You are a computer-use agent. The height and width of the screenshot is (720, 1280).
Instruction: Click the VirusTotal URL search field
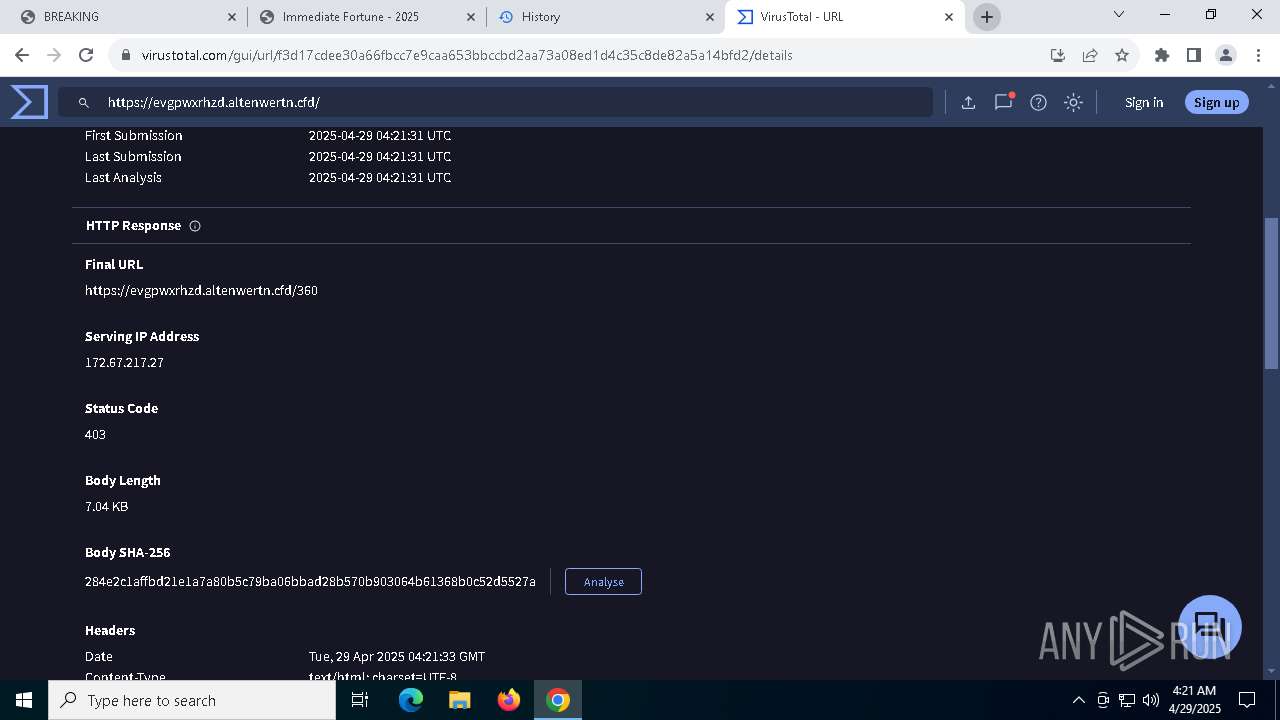[x=495, y=102]
